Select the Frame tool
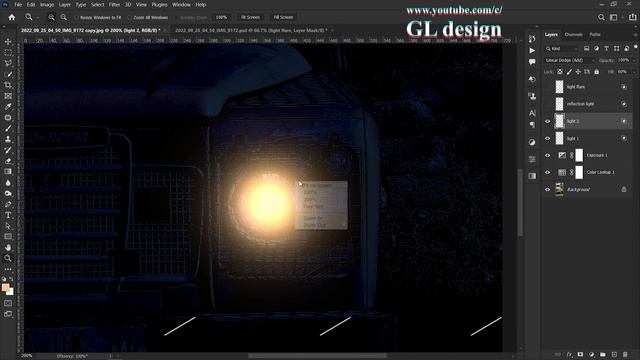The height and width of the screenshot is (360, 640). 8,96
